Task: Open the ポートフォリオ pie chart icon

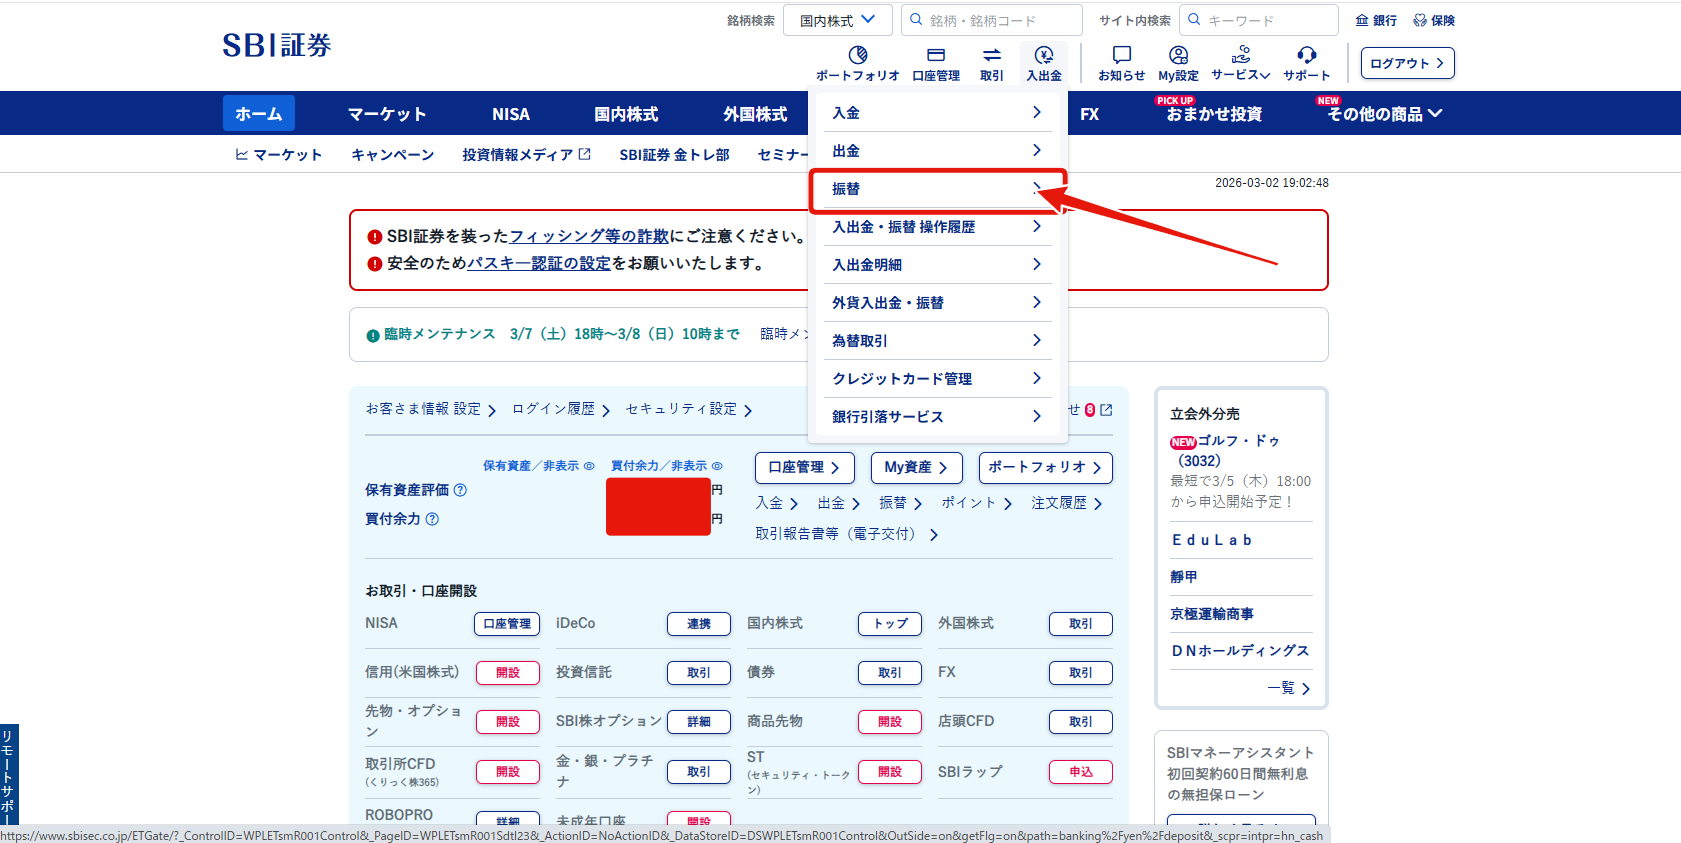Action: [858, 55]
